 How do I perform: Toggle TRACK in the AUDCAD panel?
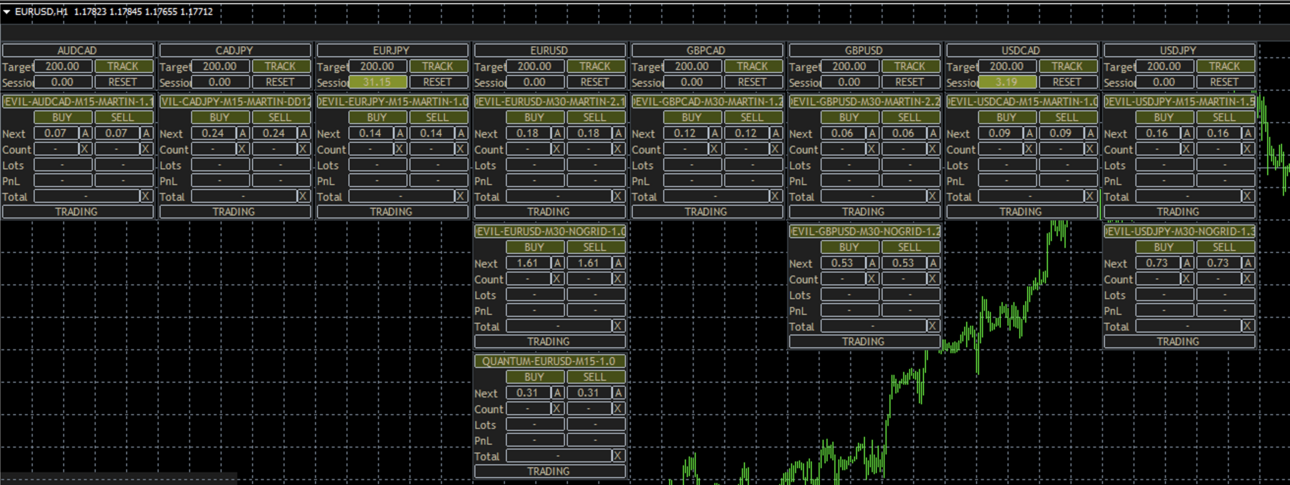click(124, 66)
